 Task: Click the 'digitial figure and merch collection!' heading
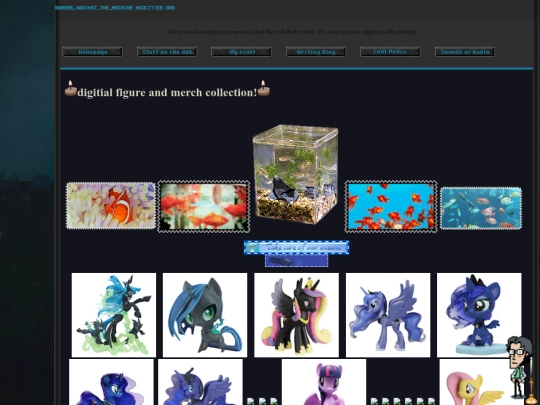[167, 93]
